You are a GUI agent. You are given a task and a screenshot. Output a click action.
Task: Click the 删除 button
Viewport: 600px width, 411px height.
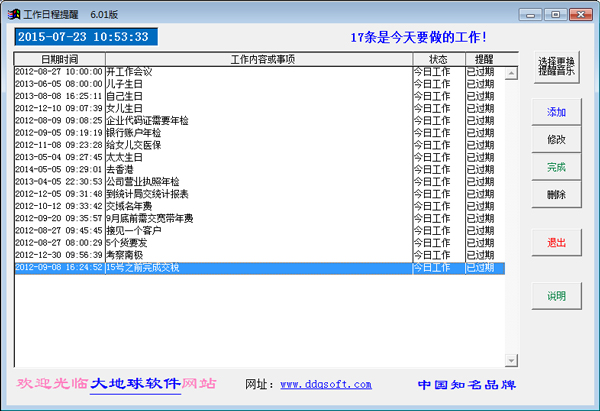556,194
